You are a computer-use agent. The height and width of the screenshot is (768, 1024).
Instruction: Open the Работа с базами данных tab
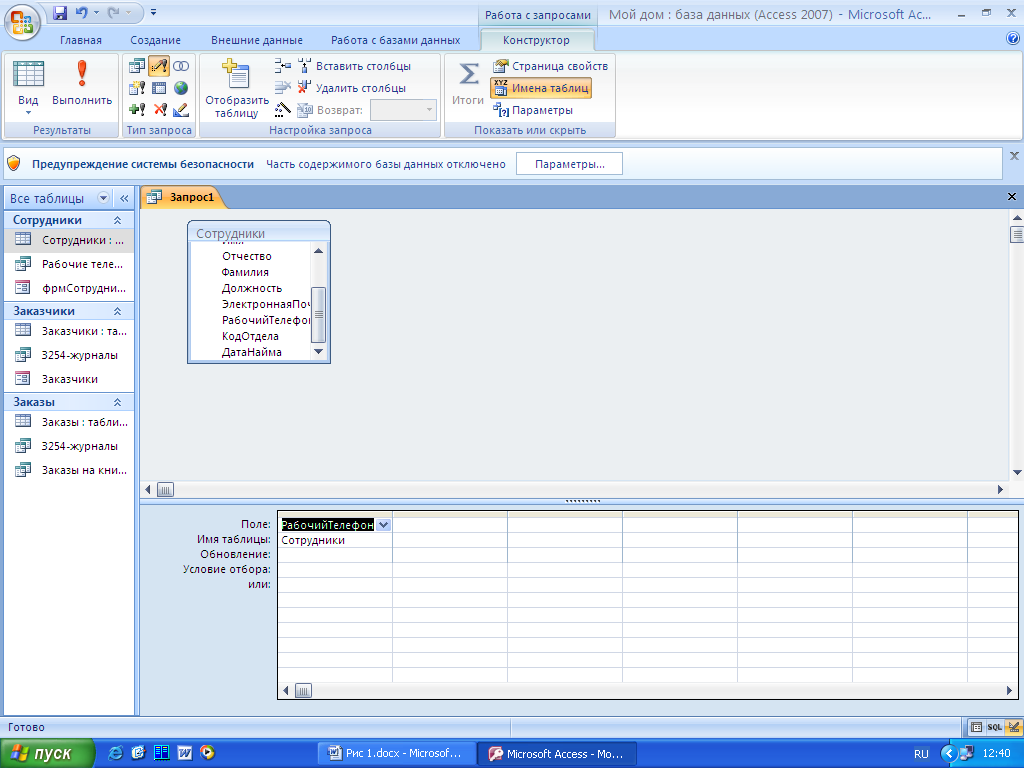[x=395, y=40]
